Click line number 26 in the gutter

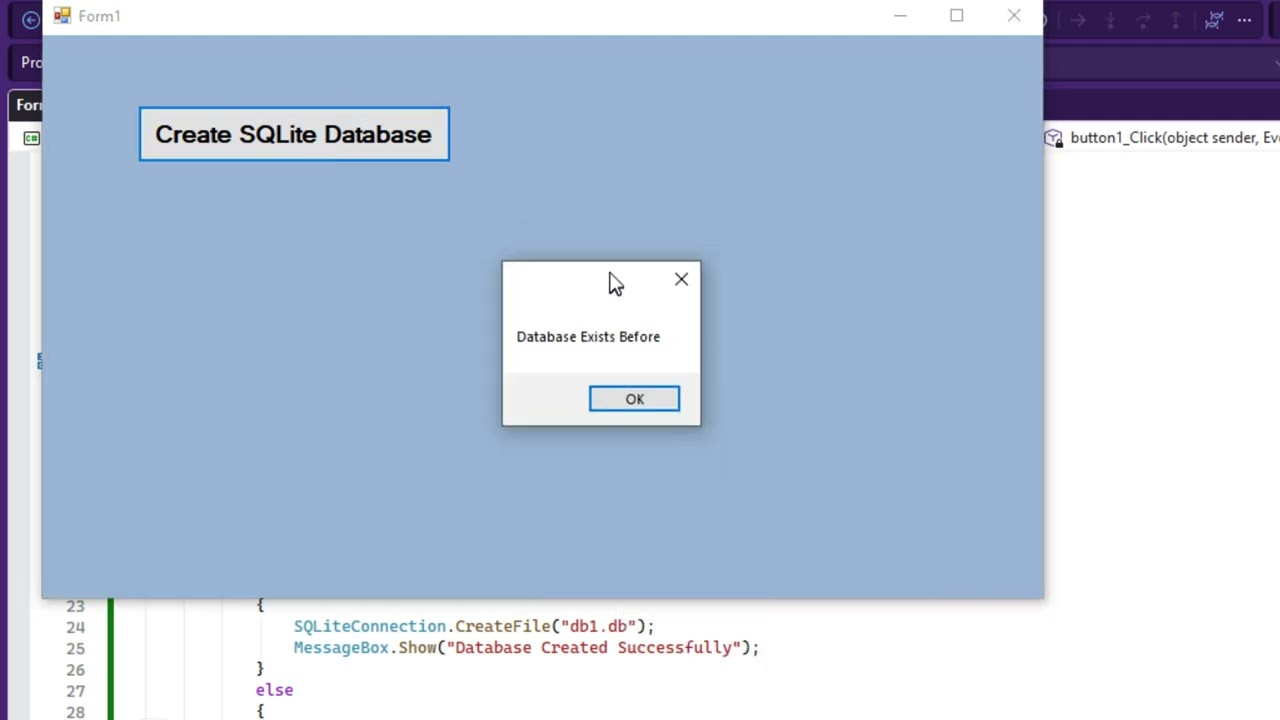[x=75, y=670]
